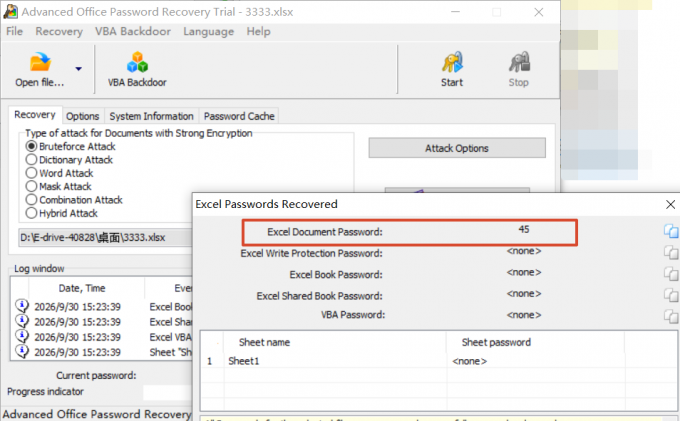Open the Language menu
Image resolution: width=680 pixels, height=421 pixels.
[209, 32]
